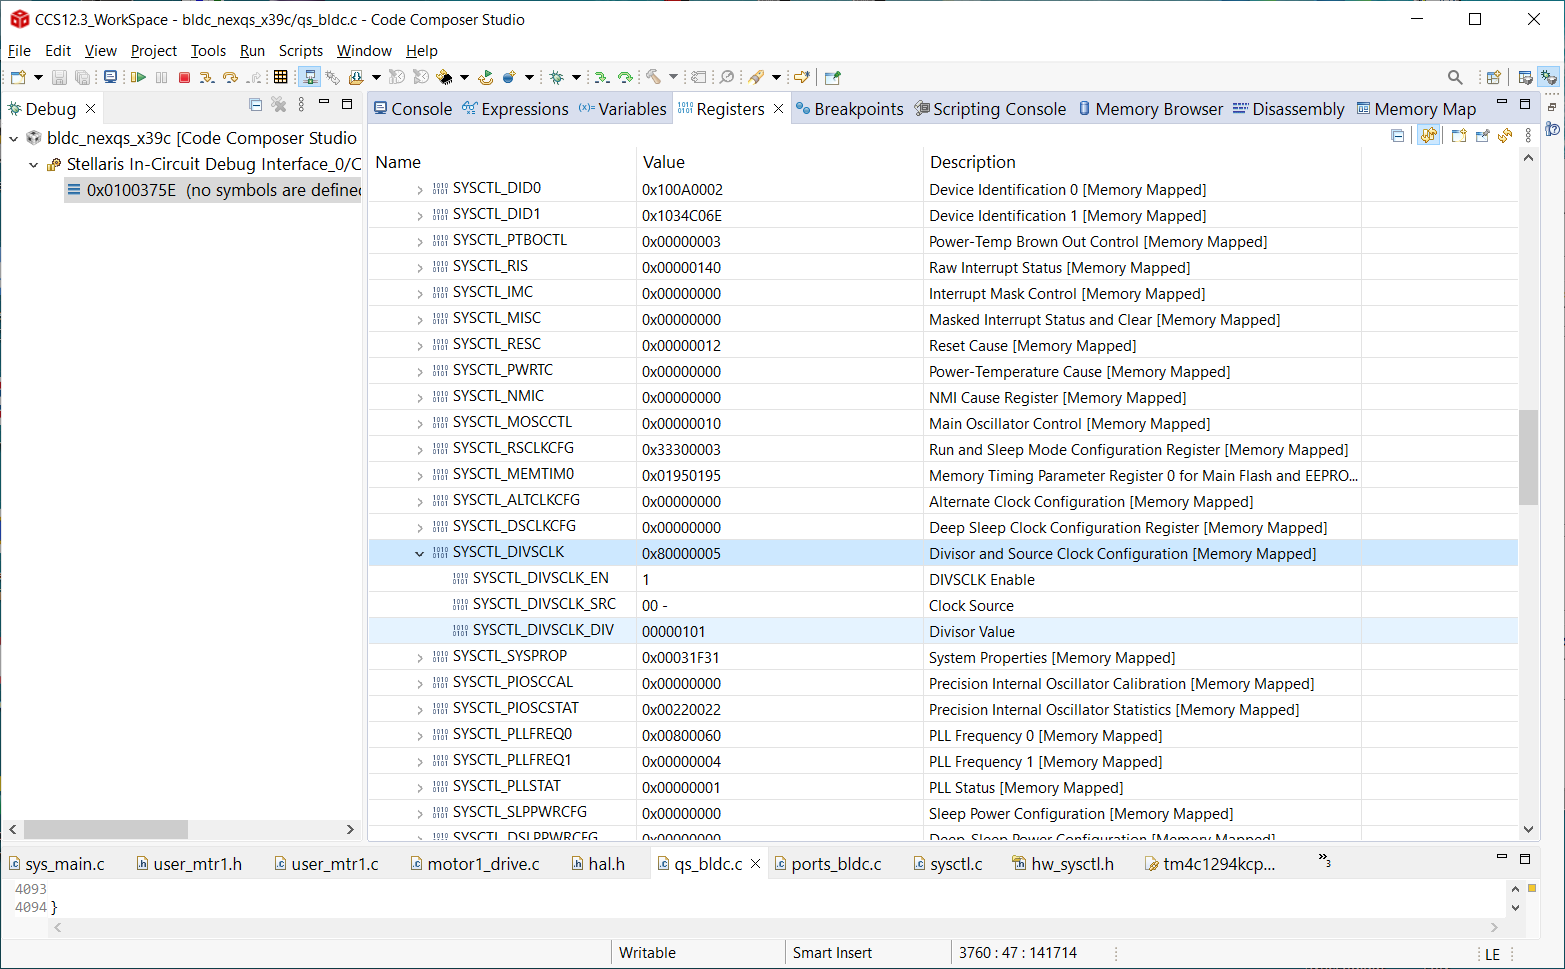
Task: Click the Step Over toolbar icon
Action: pyautogui.click(x=231, y=77)
